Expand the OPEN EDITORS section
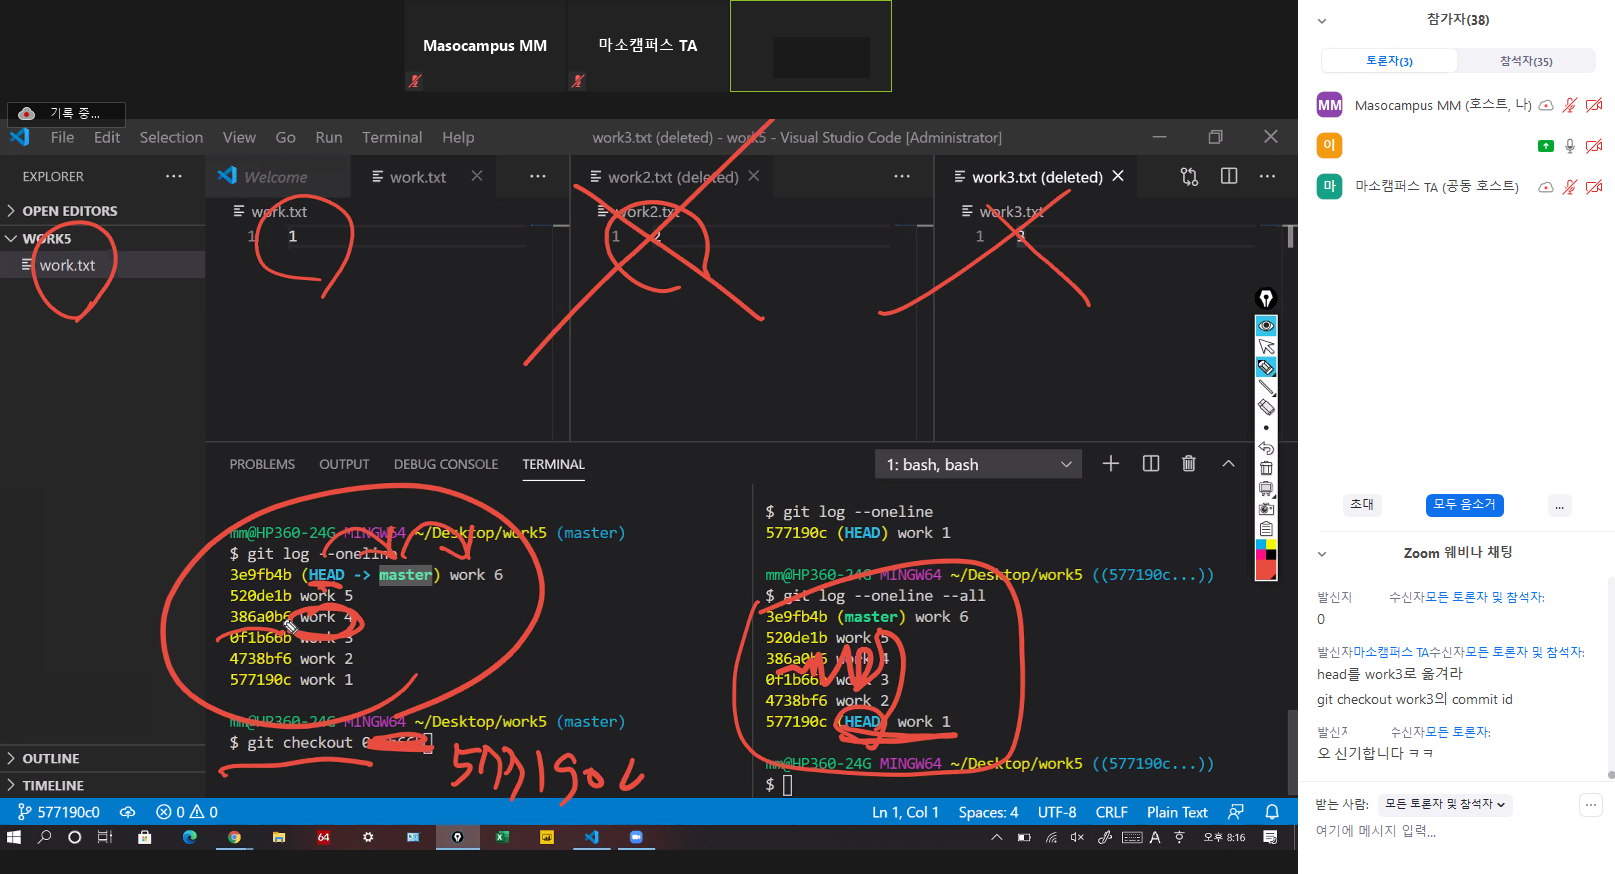The image size is (1615, 874). coord(69,211)
